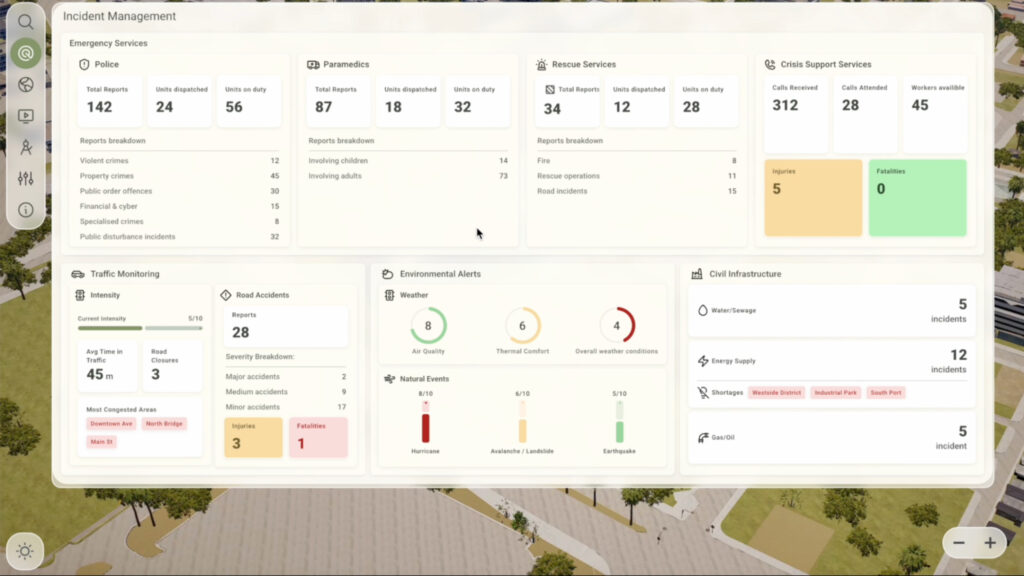Click the Gas/Oil pump icon
1024x576 pixels.
click(x=703, y=438)
